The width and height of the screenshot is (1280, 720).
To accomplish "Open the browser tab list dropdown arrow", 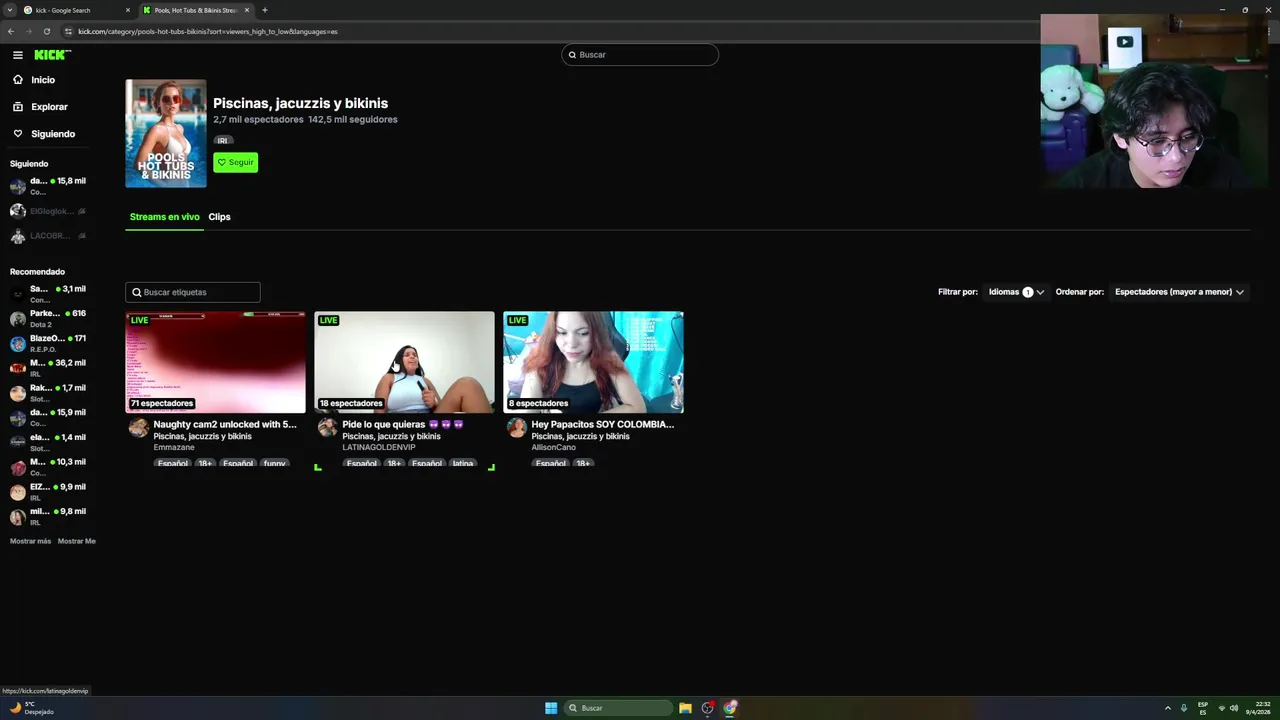I will point(9,10).
